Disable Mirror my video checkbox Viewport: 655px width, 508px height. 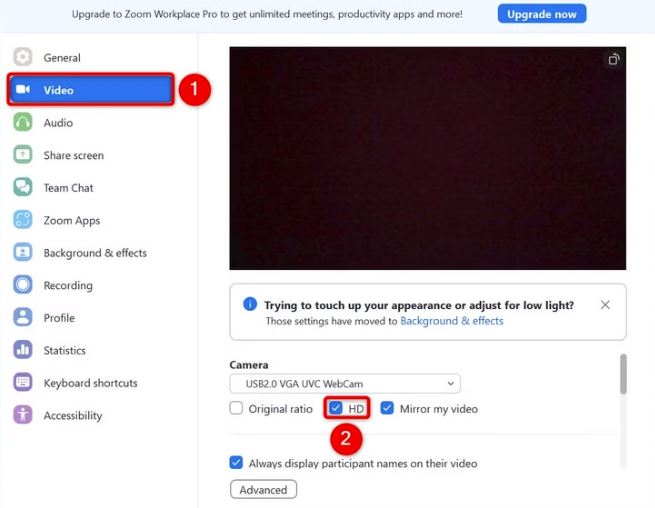coord(387,408)
